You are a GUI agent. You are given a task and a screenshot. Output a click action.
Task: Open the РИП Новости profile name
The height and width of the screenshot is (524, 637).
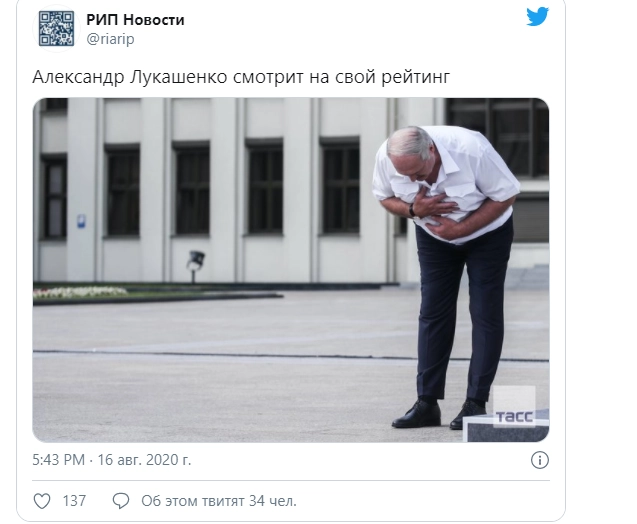[x=135, y=19]
